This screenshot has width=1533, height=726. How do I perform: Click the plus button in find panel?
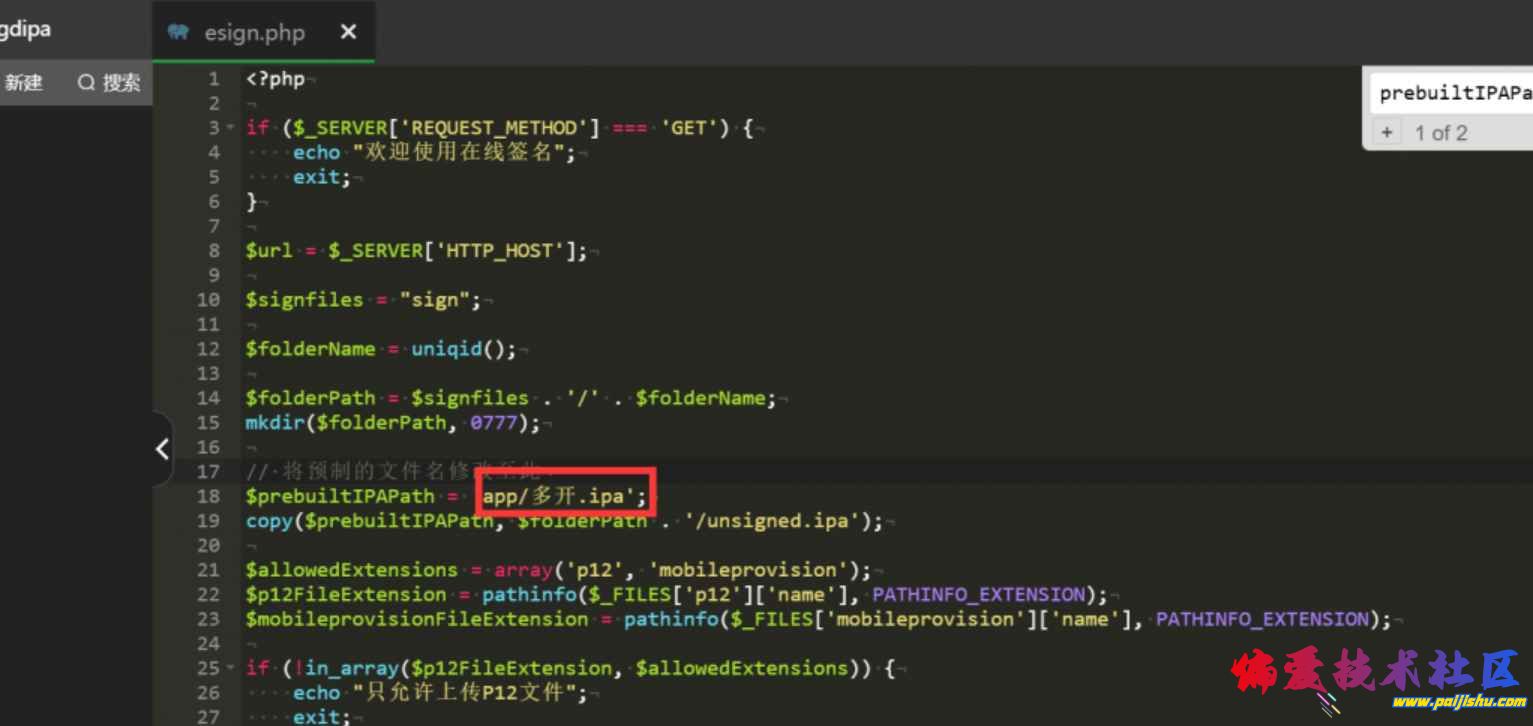pyautogui.click(x=1387, y=133)
